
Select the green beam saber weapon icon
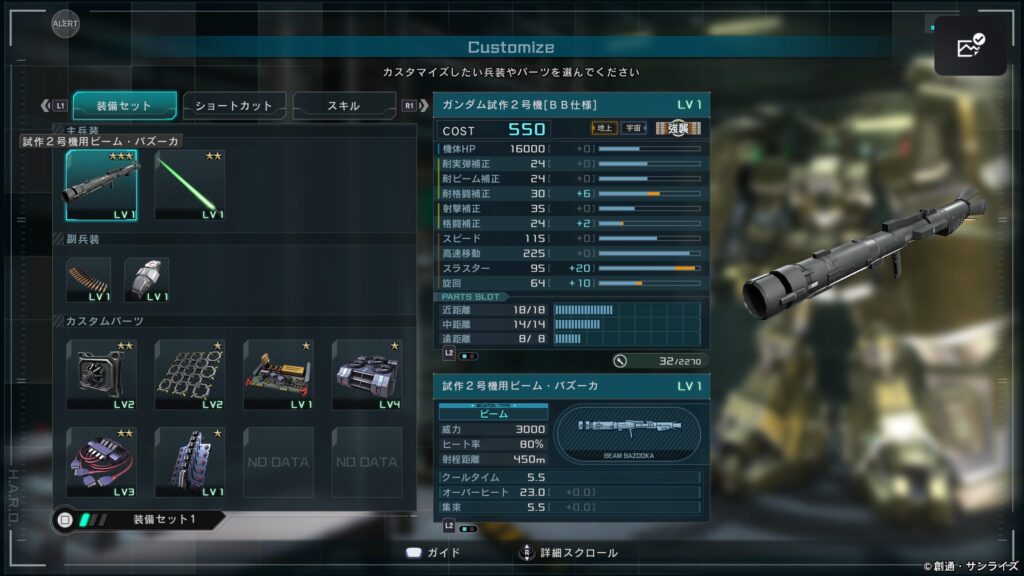(x=190, y=185)
